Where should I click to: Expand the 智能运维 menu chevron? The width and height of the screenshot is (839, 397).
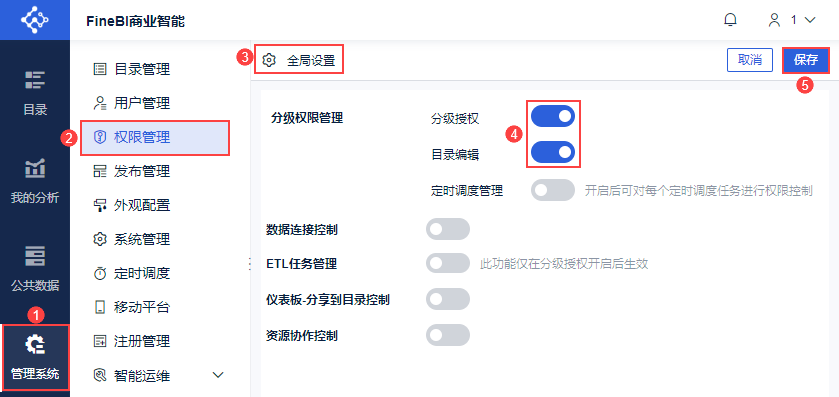(x=218, y=375)
